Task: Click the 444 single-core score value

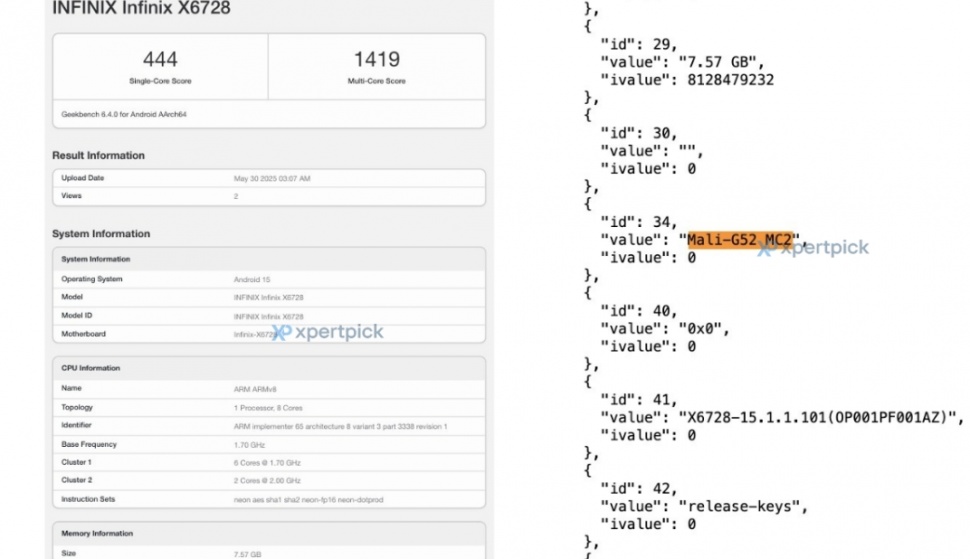Action: point(160,59)
